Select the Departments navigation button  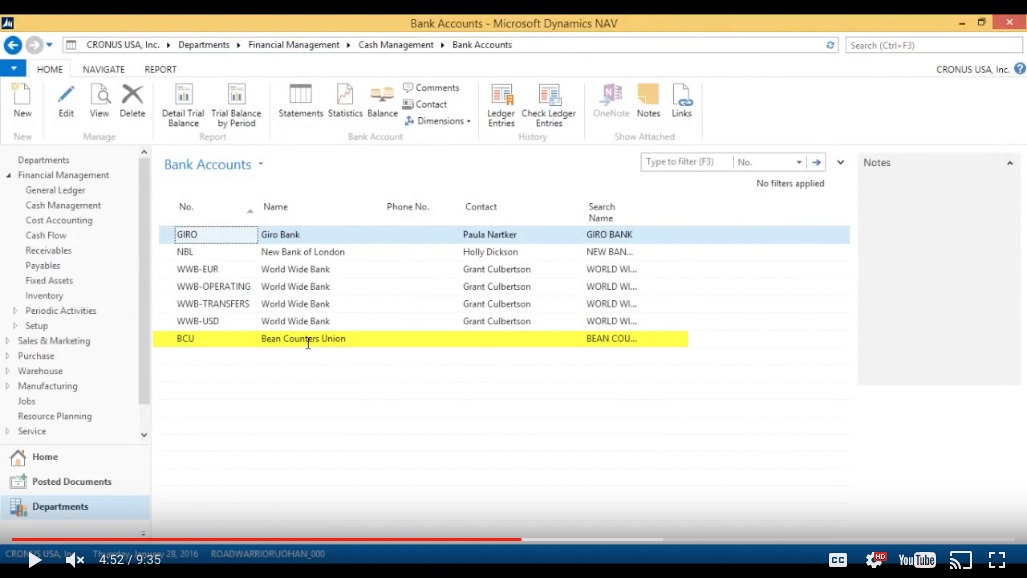[75, 507]
